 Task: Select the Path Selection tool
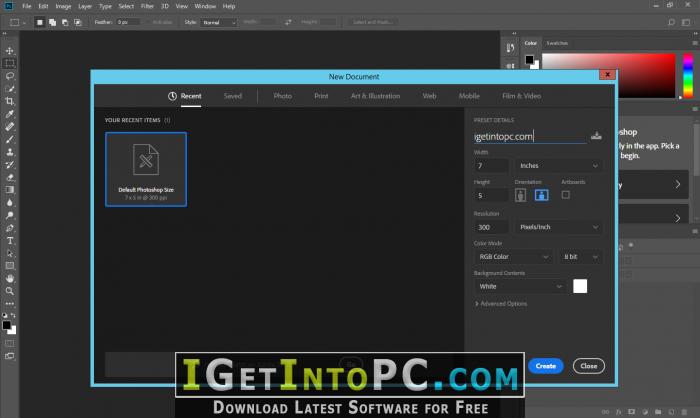pos(9,253)
